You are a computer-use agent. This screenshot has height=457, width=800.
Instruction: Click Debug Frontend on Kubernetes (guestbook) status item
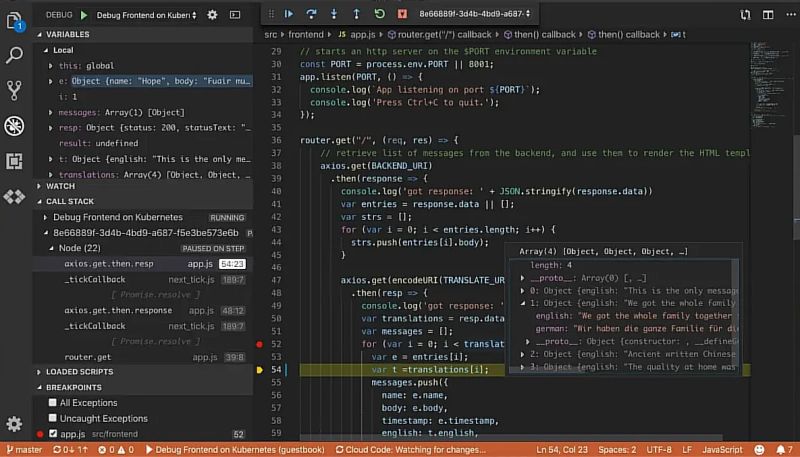click(235, 449)
